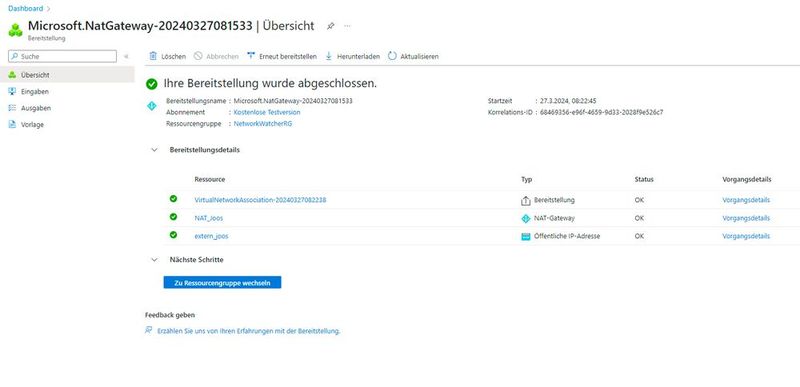Click the Vorlage sidebar icon
Image resolution: width=800 pixels, height=387 pixels.
tap(12, 124)
